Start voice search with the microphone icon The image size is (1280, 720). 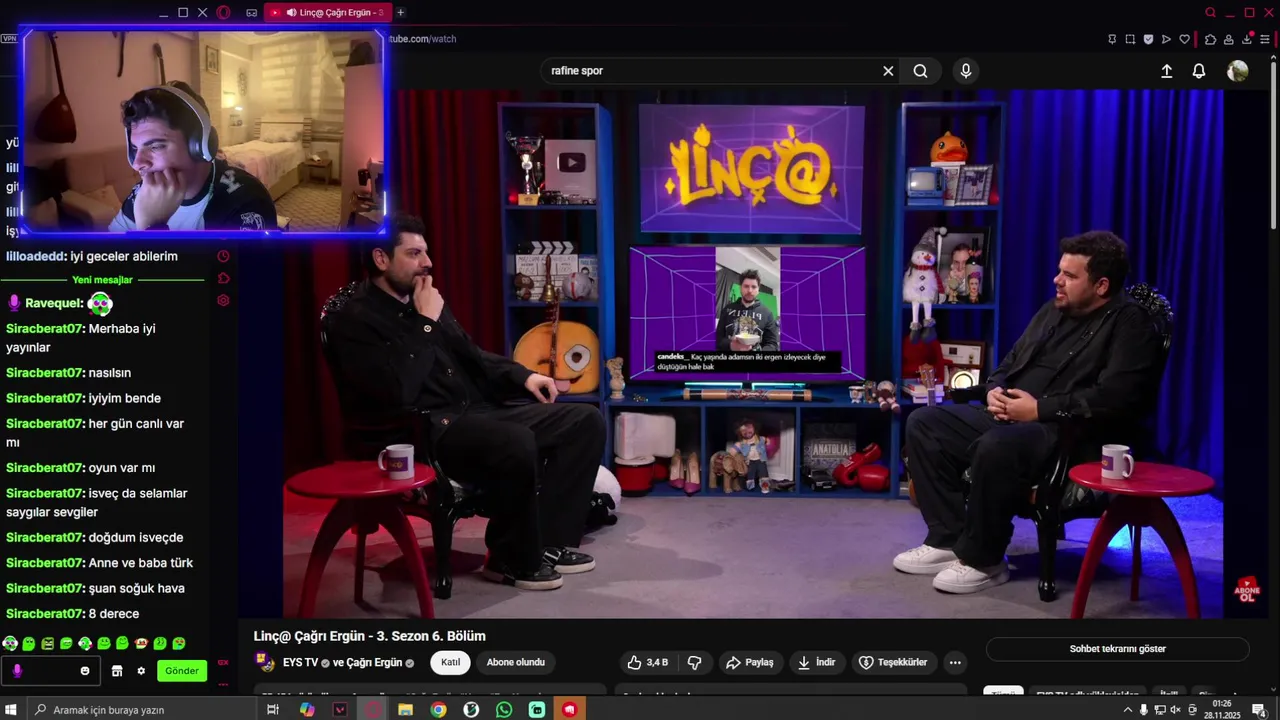[965, 71]
